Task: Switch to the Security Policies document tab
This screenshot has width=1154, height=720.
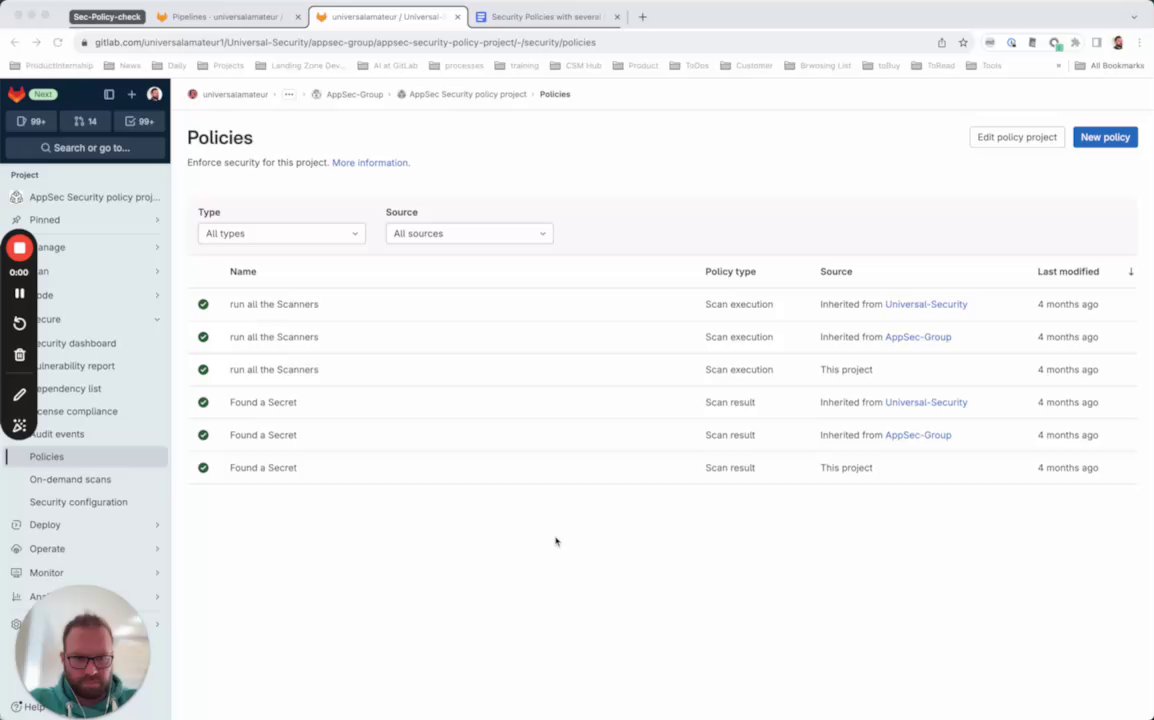Action: [545, 17]
